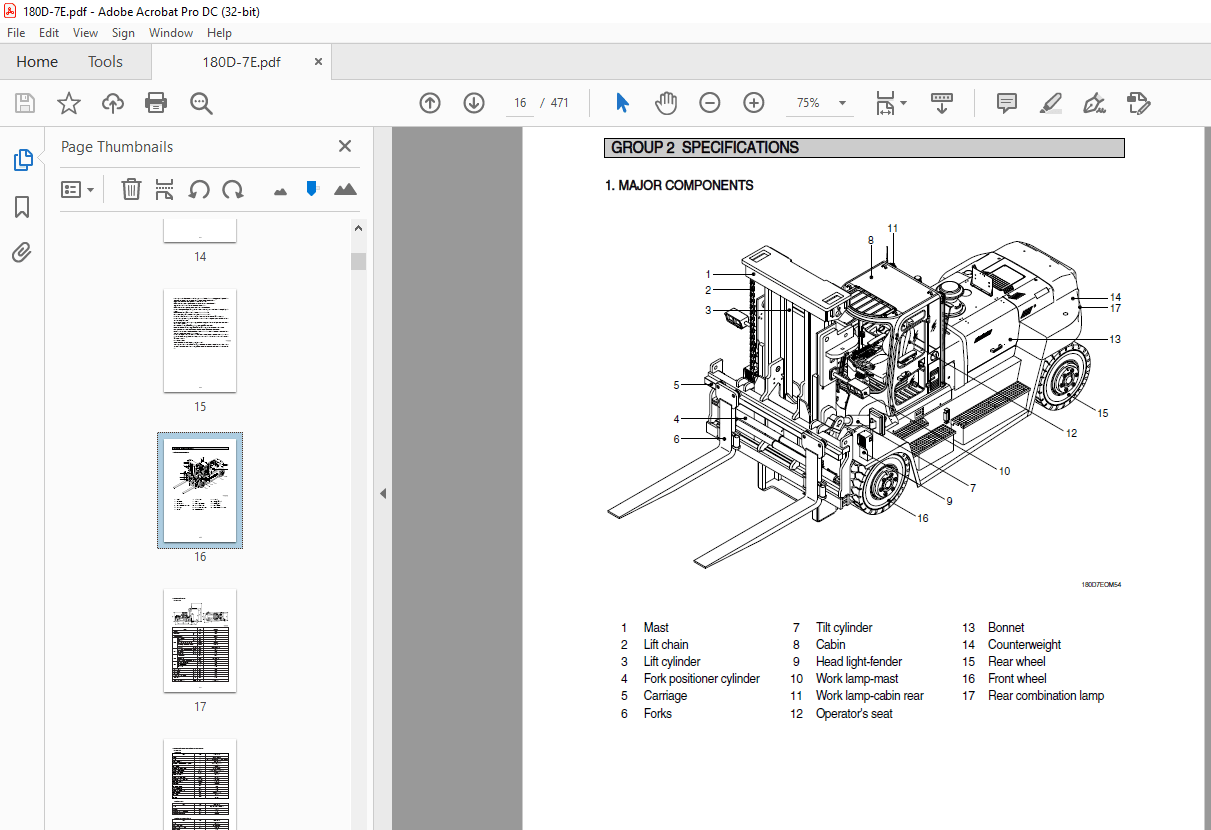Image resolution: width=1211 pixels, height=830 pixels.
Task: Select the Hand tool in the toolbar
Action: pyautogui.click(x=666, y=102)
